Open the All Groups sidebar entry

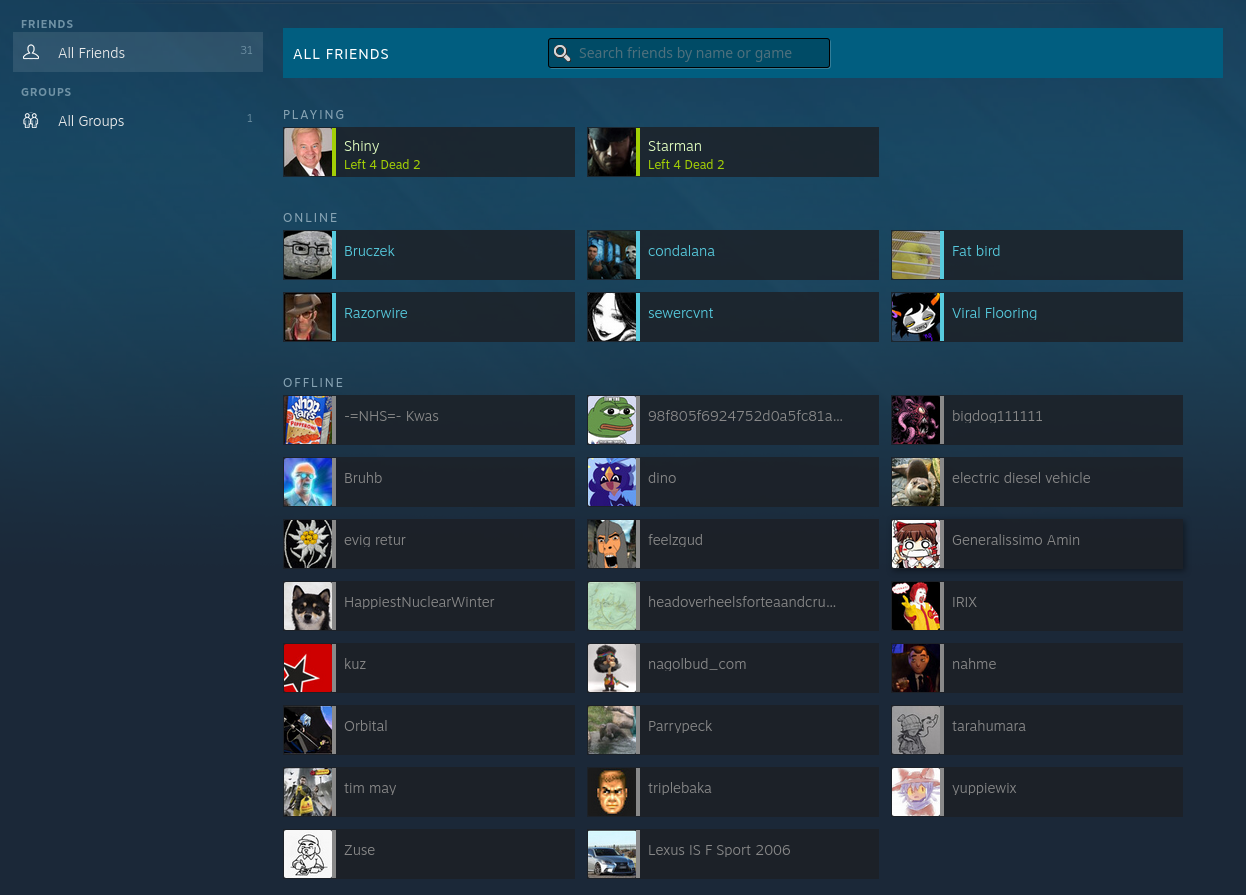coord(138,120)
